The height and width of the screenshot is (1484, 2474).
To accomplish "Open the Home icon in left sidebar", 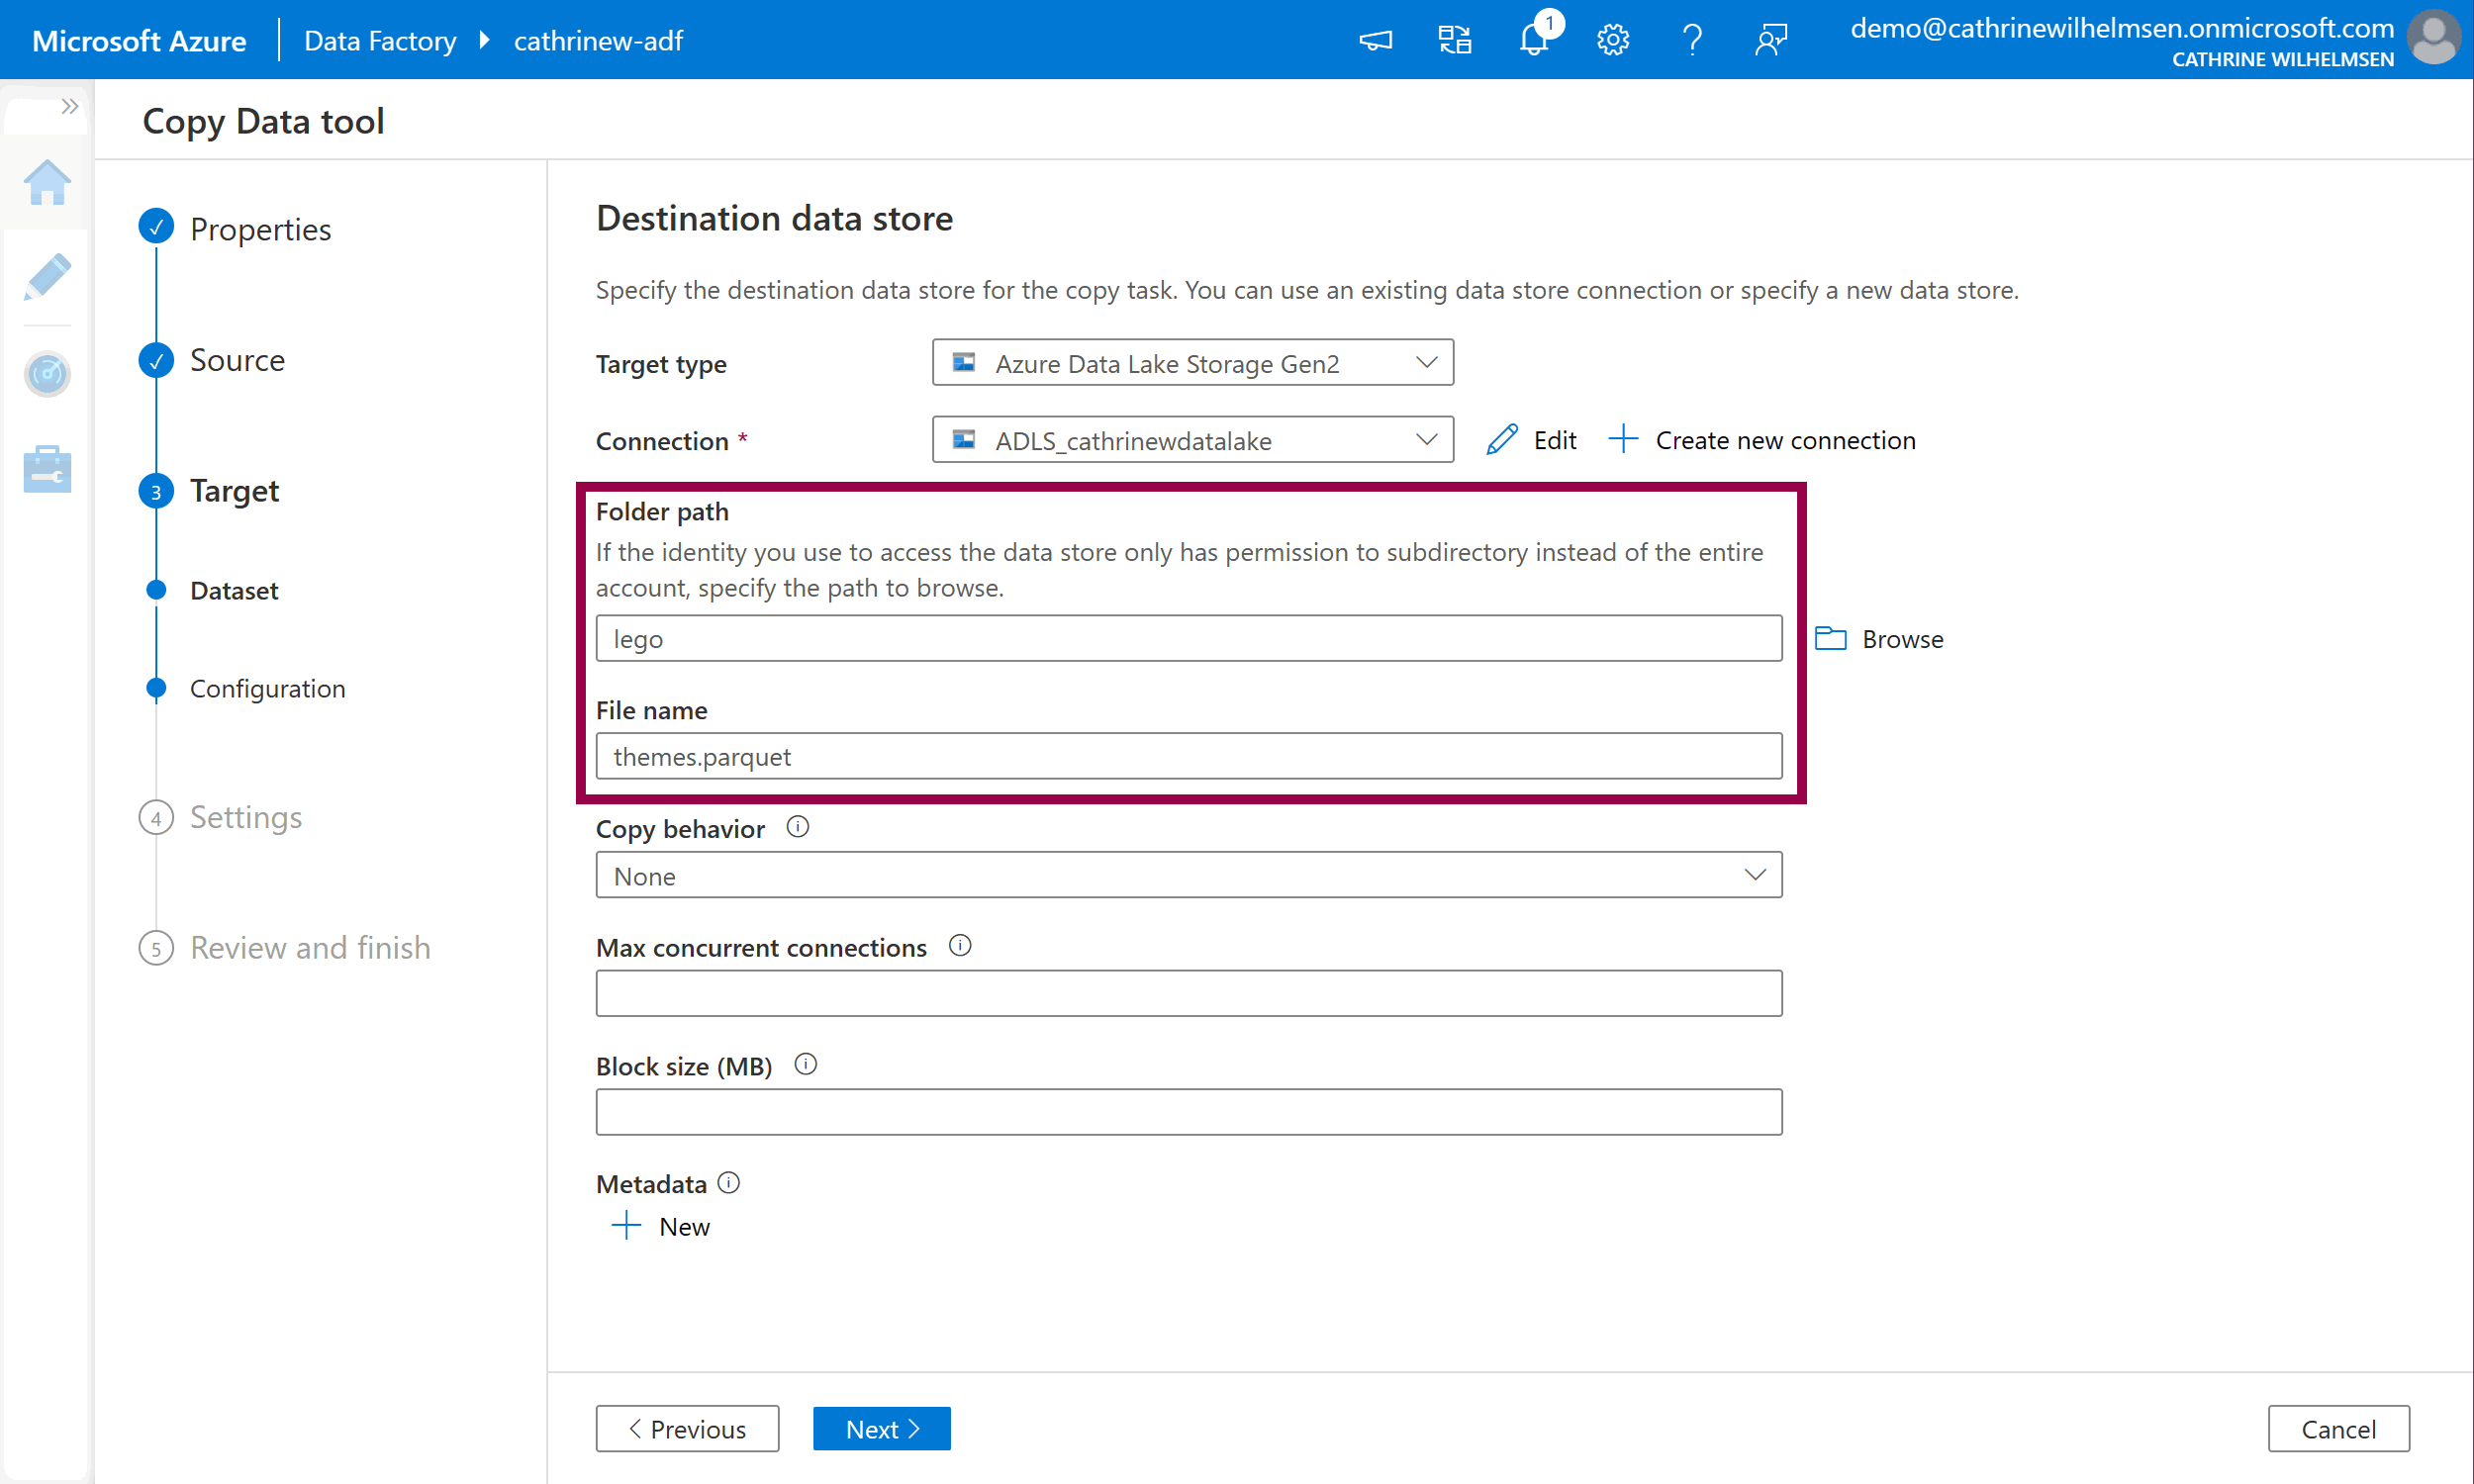I will pos(47,184).
